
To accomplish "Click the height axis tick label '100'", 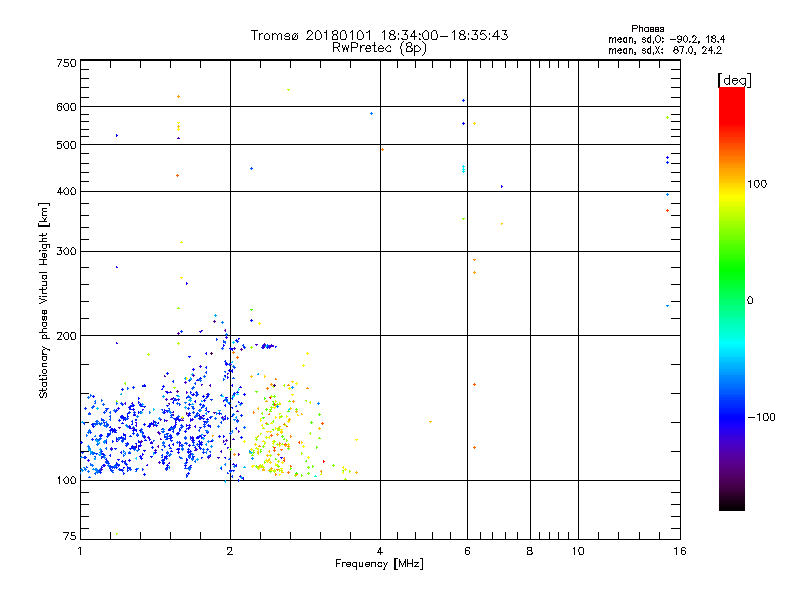I will 67,481.
